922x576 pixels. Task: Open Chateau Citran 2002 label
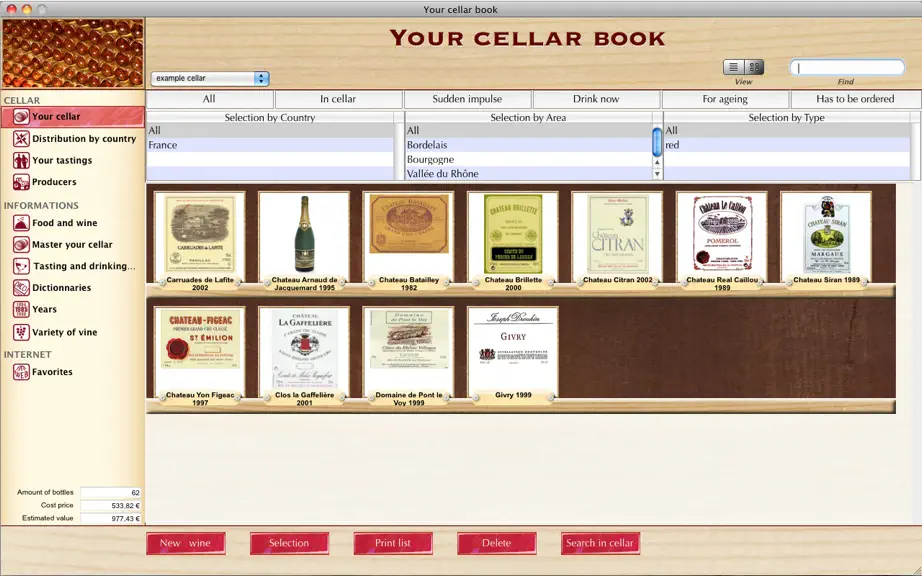(x=617, y=238)
